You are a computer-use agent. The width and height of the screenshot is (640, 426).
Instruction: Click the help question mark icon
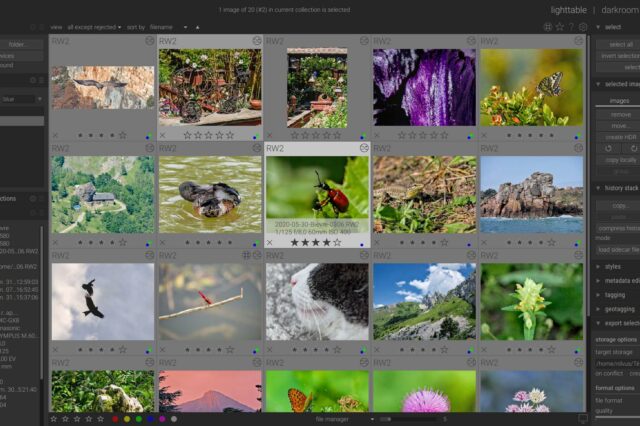click(571, 27)
